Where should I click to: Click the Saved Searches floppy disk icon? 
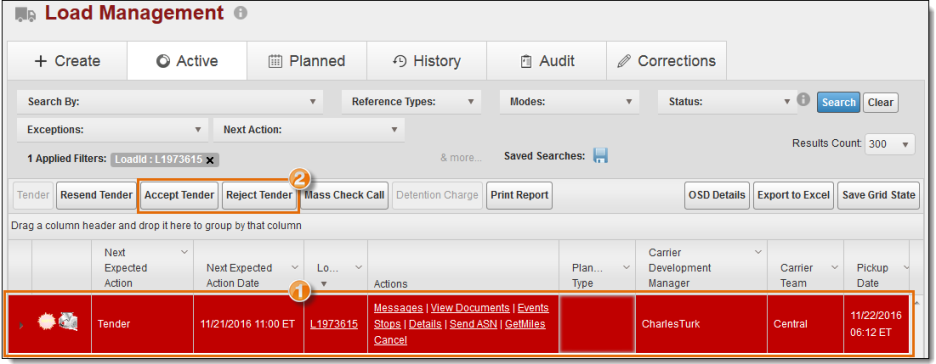pyautogui.click(x=600, y=156)
